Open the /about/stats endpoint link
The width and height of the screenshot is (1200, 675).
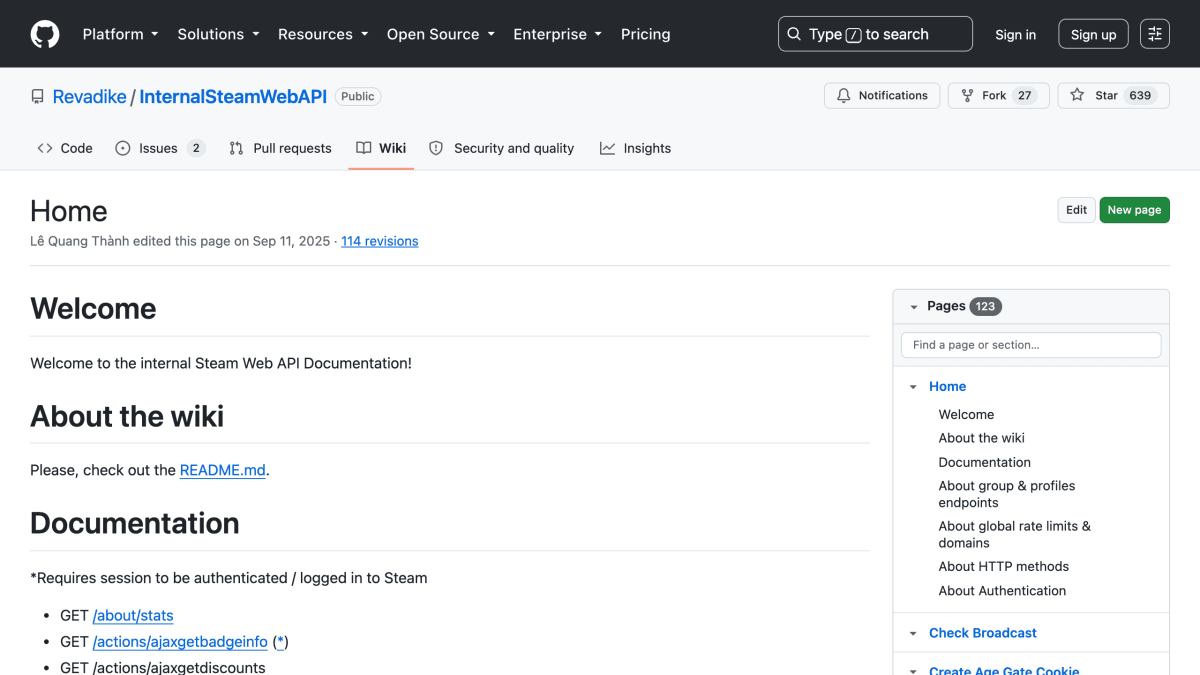[x=133, y=616]
